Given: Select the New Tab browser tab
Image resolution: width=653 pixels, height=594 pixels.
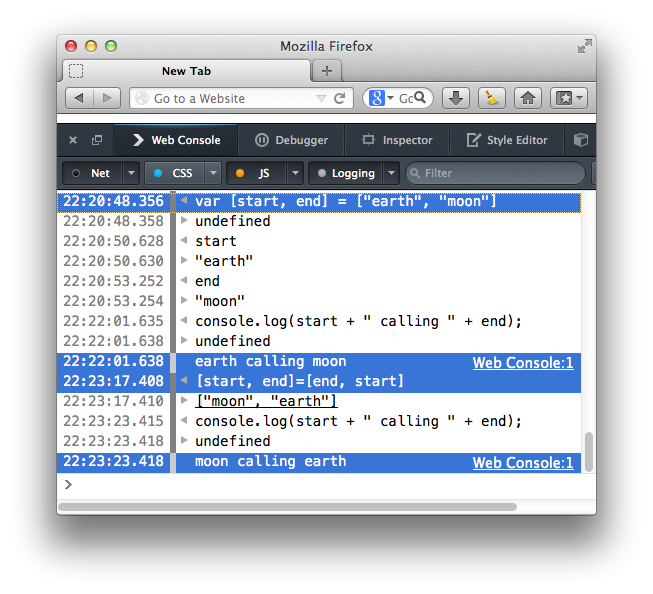Looking at the screenshot, I should pos(187,71).
